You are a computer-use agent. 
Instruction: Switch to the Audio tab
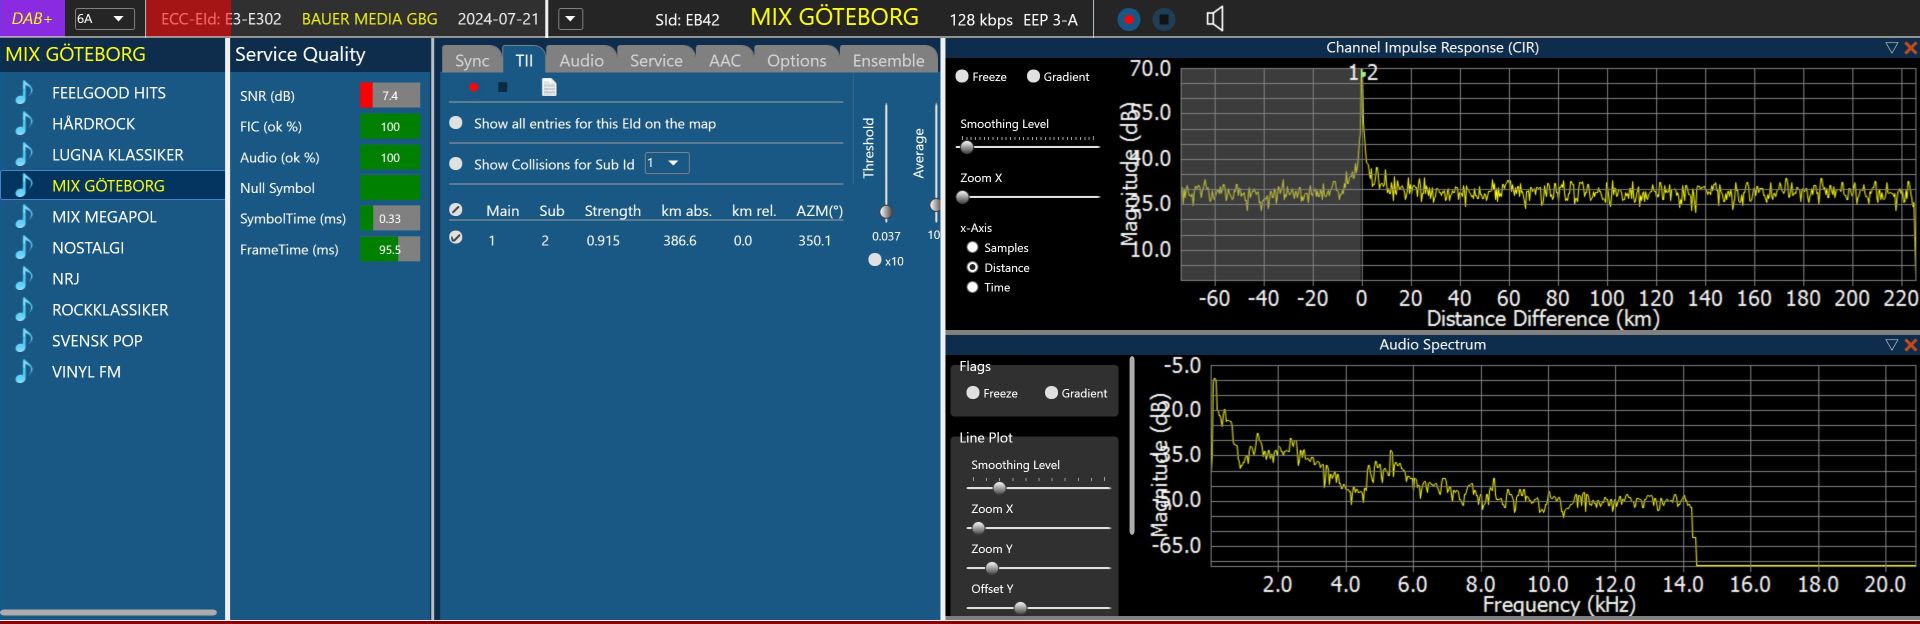581,60
